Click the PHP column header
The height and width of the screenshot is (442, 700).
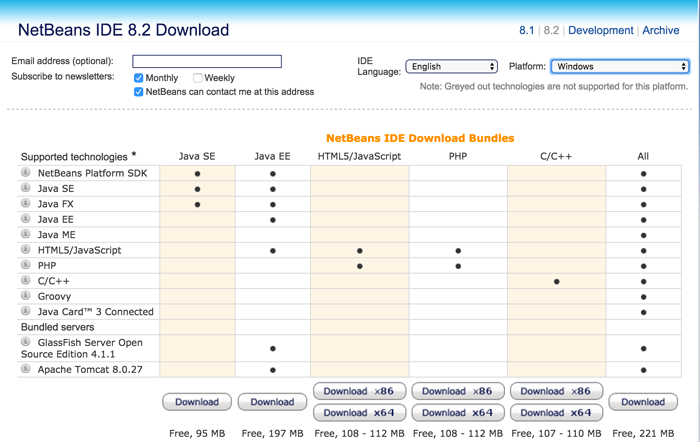coord(458,156)
